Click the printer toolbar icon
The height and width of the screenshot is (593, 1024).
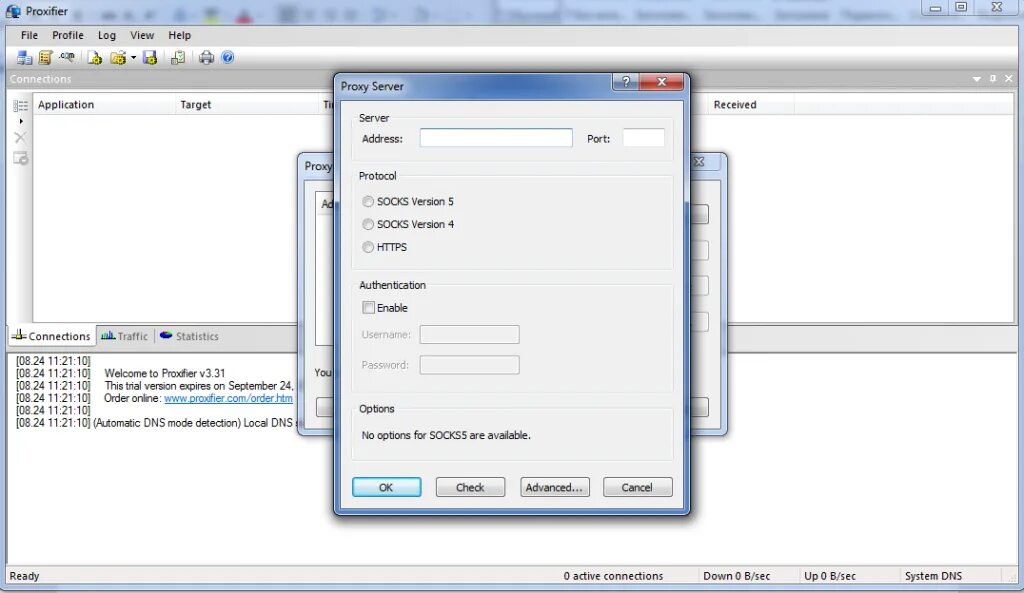click(x=206, y=57)
